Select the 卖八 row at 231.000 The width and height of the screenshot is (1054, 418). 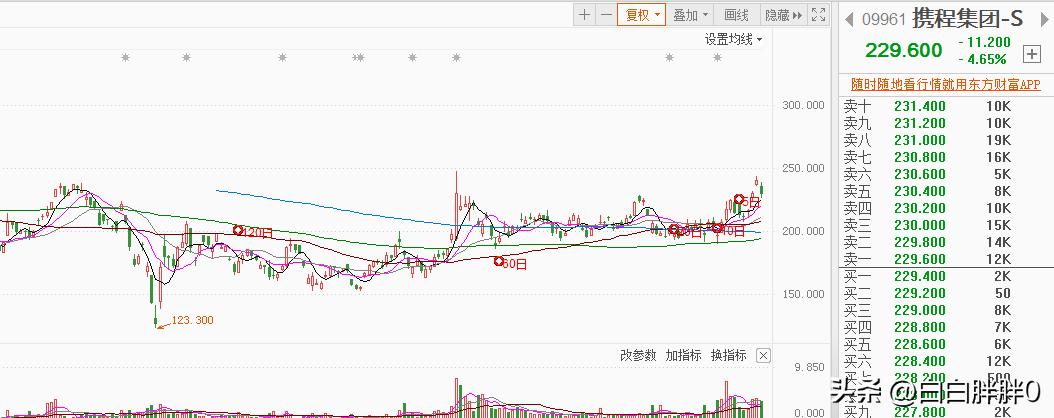(x=946, y=140)
